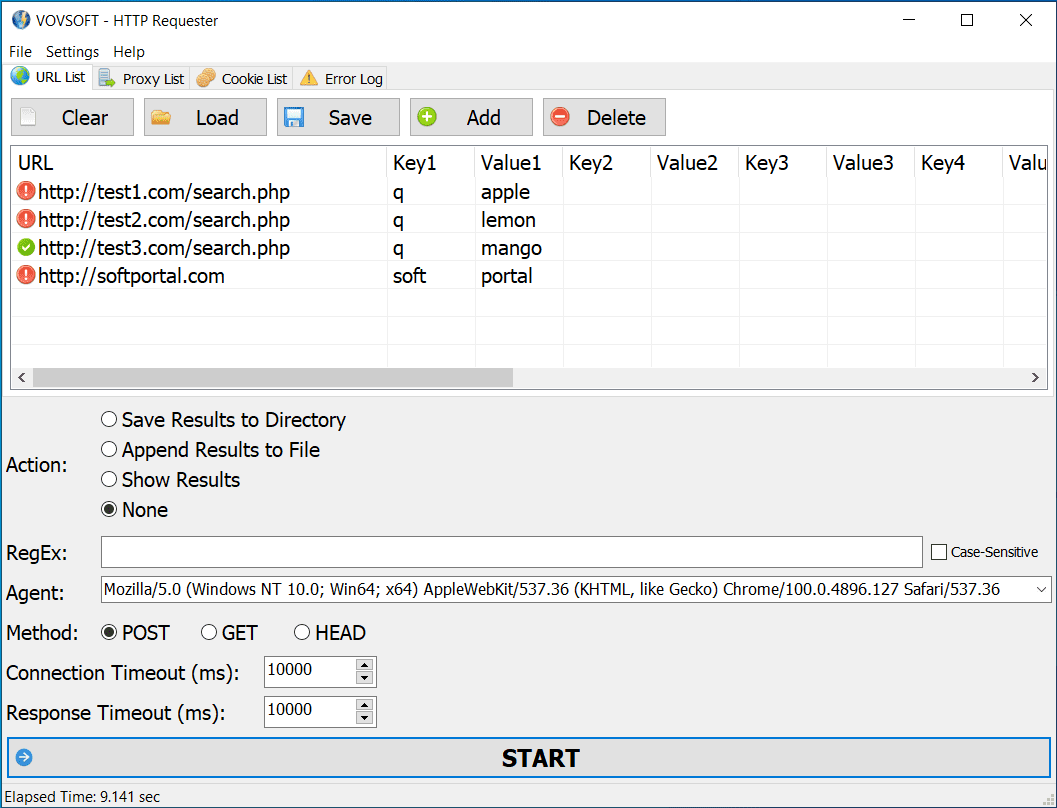Click the Clear button label
Image resolution: width=1057 pixels, height=808 pixels.
point(84,117)
